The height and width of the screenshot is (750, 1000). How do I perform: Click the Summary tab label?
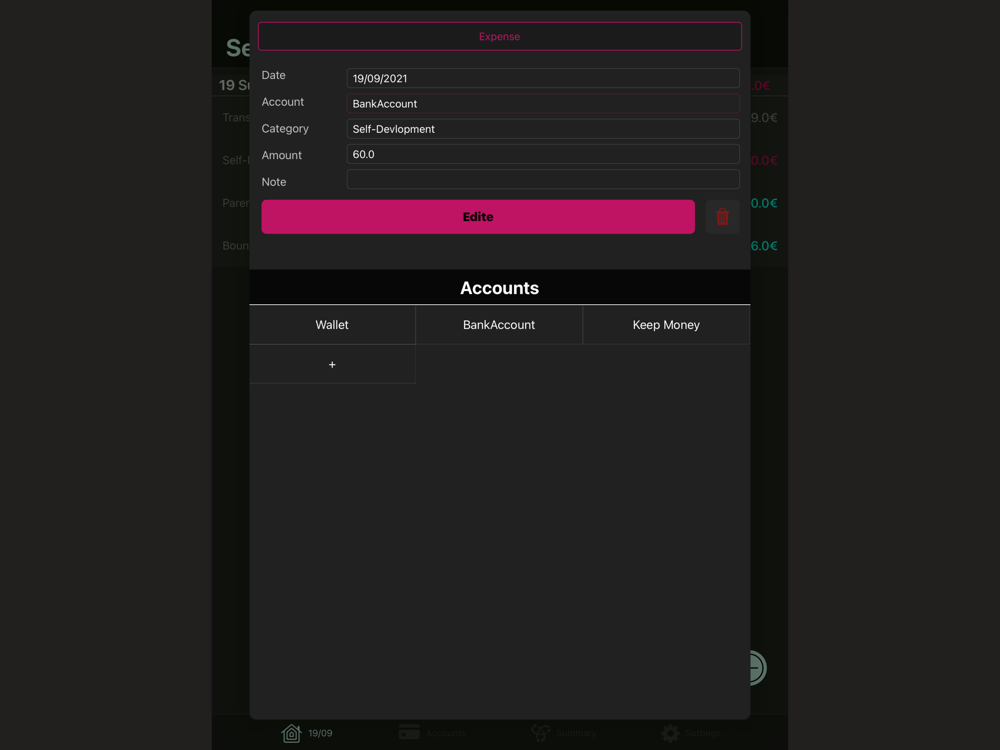576,733
